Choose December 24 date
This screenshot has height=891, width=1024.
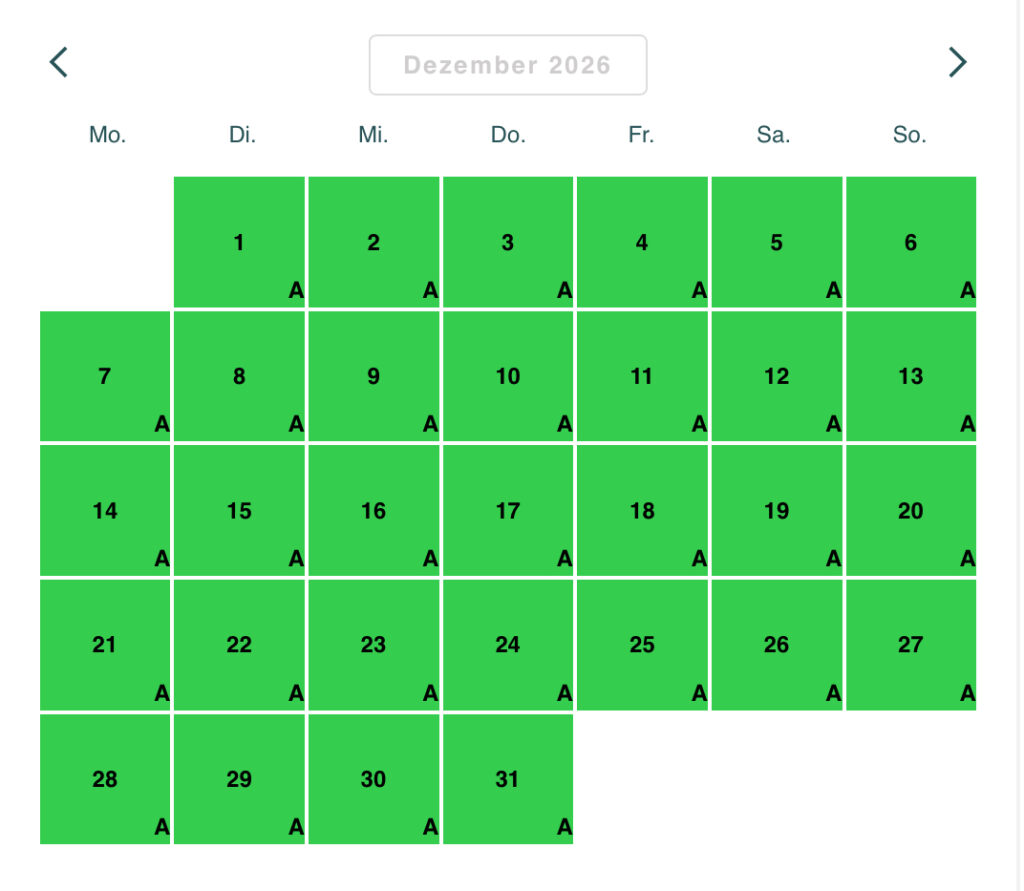pos(508,644)
